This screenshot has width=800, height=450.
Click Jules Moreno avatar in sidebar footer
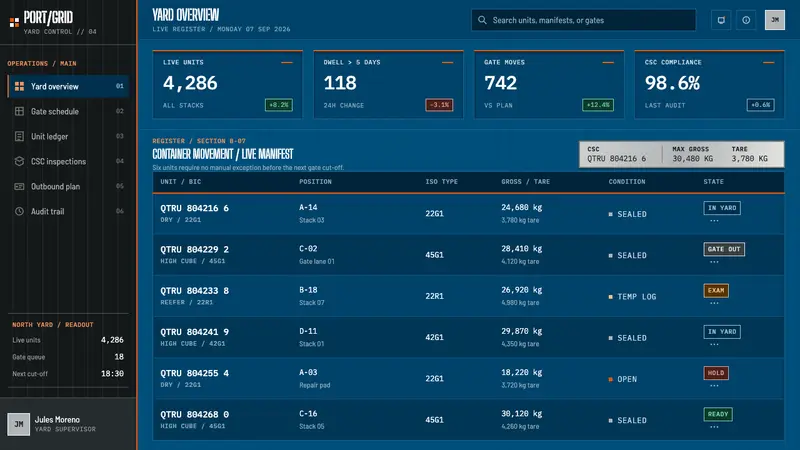tap(18, 424)
